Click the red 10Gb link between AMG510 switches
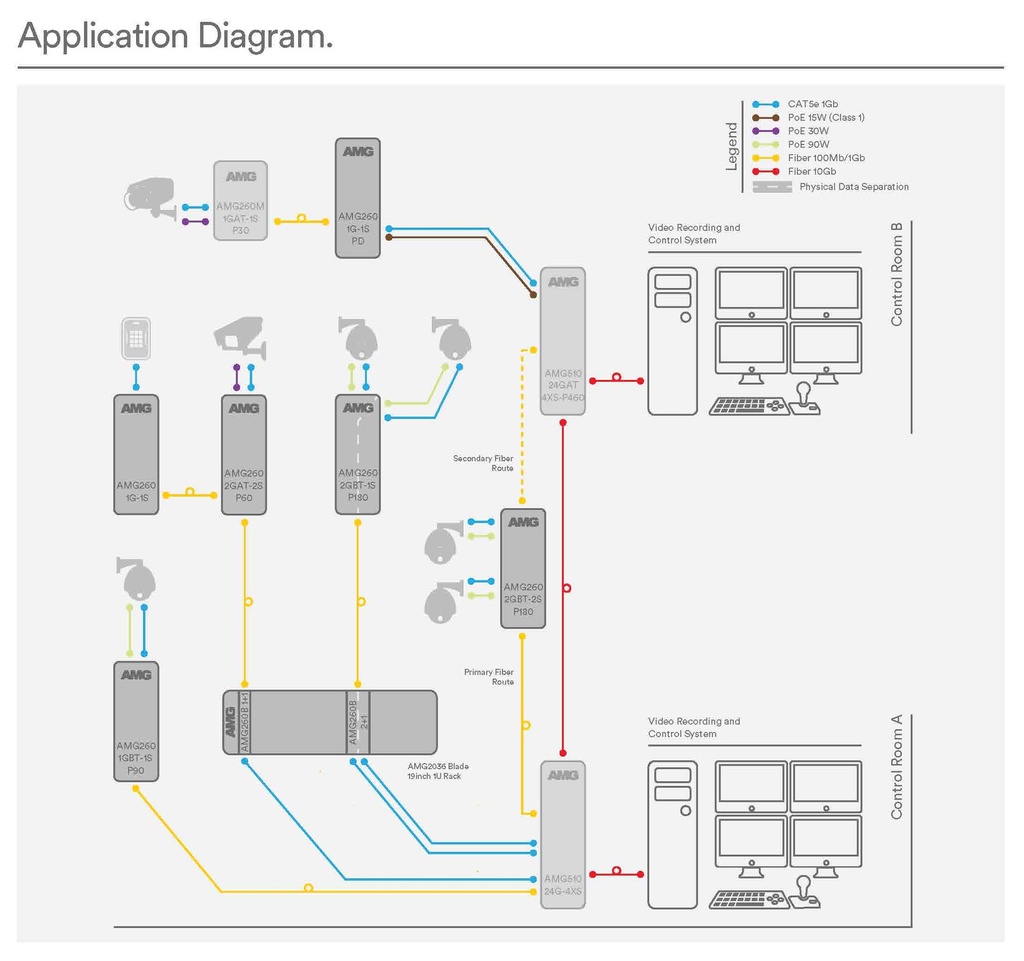The width and height of the screenshot is (1024, 961). coord(563,588)
